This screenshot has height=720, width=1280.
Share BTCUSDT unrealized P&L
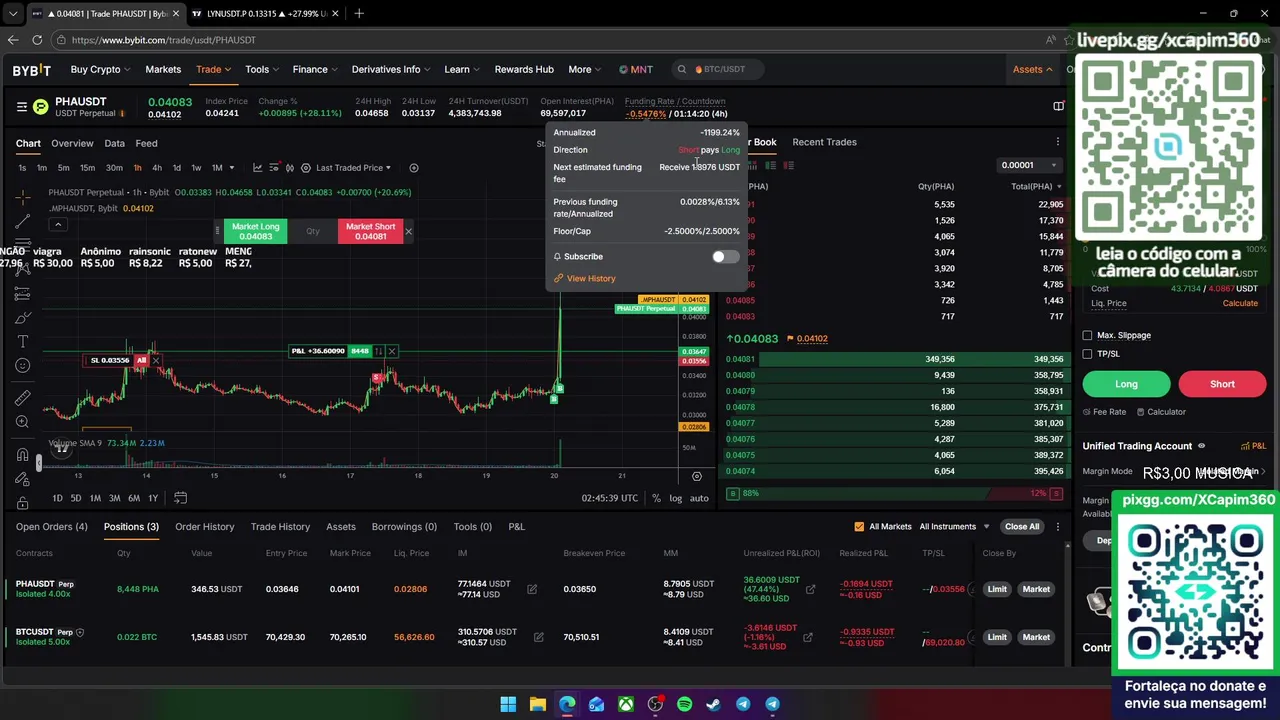pos(808,637)
